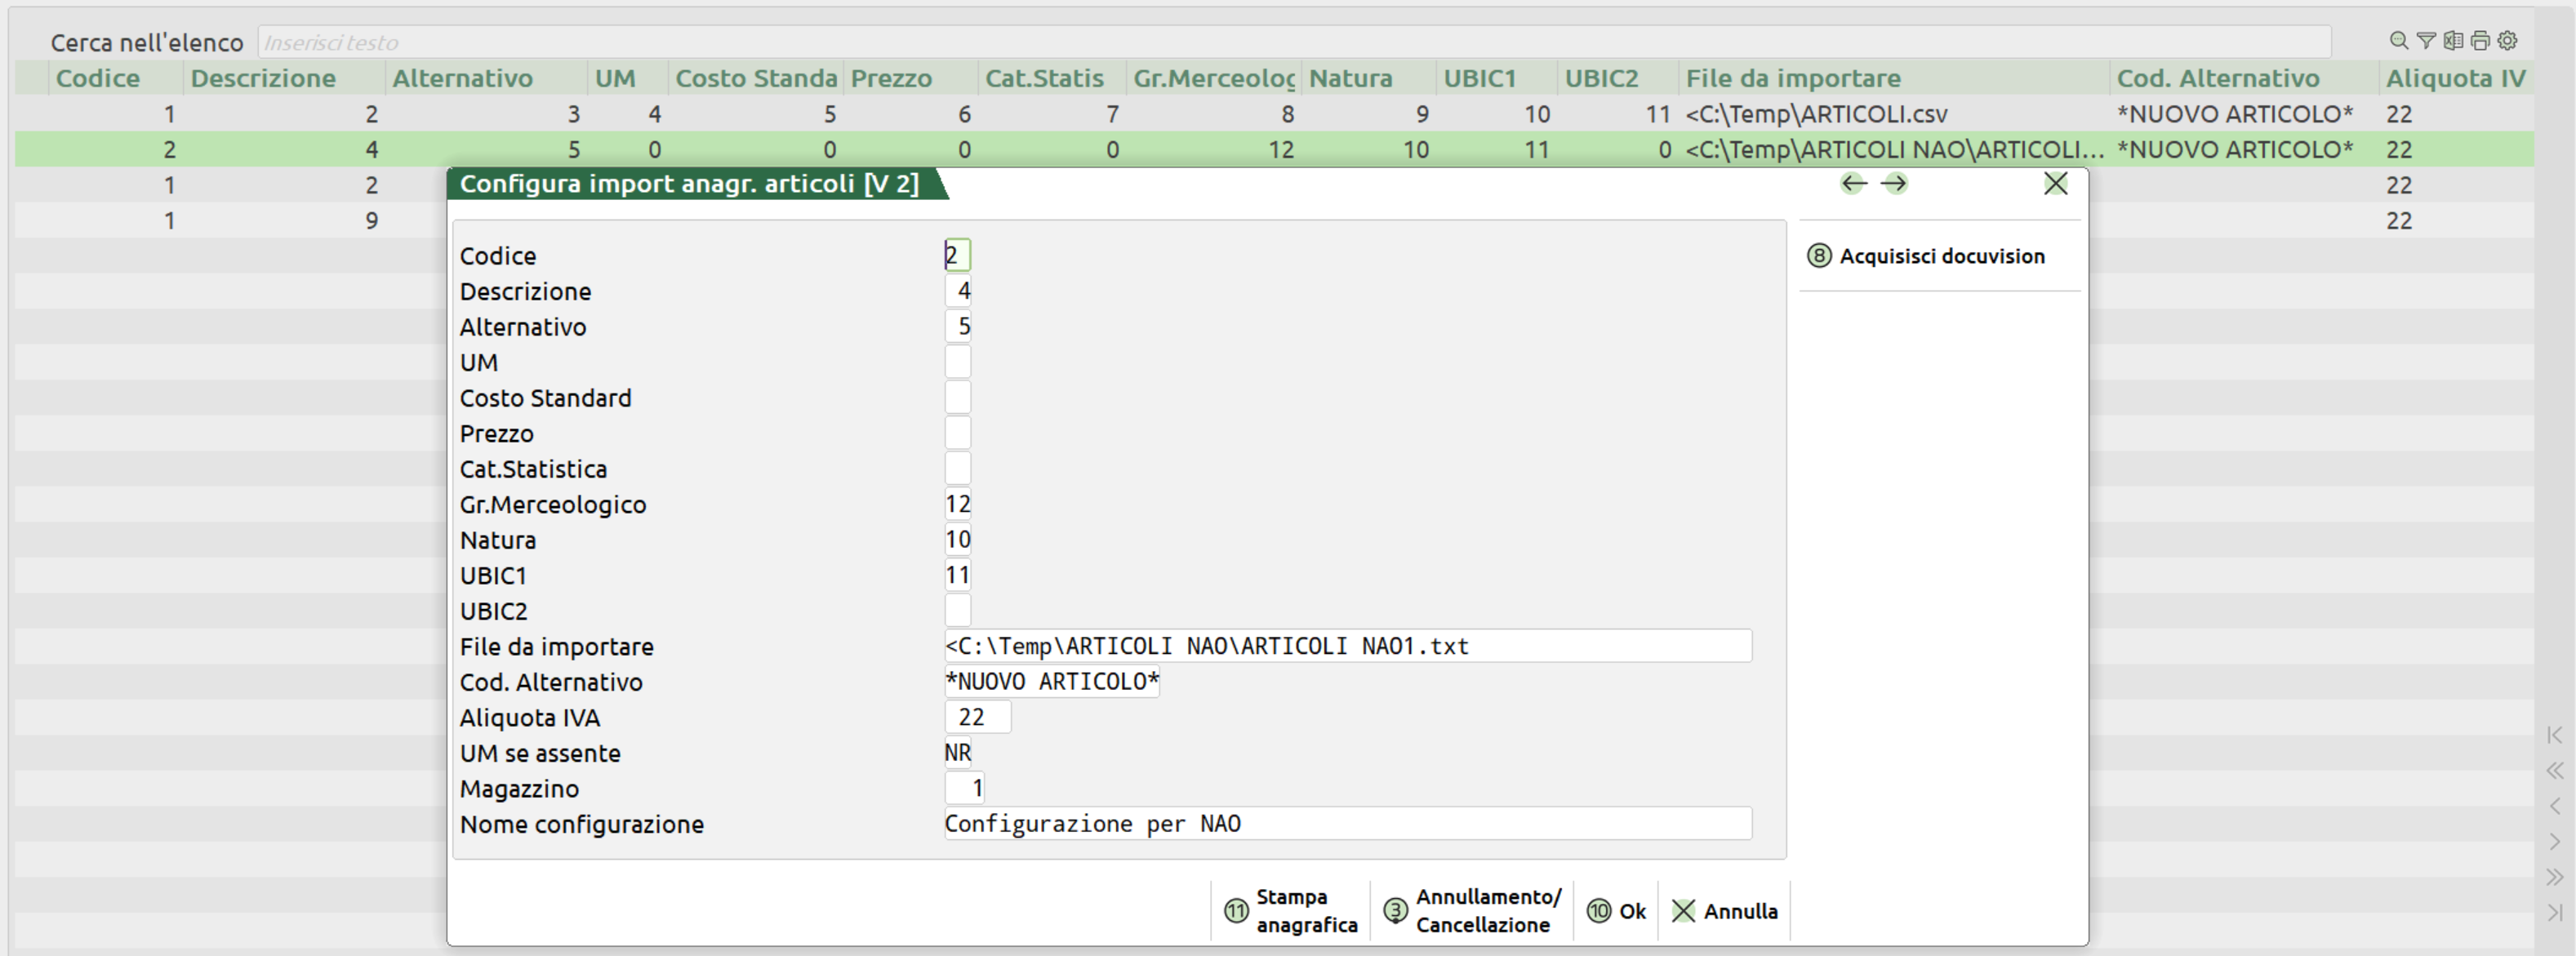The width and height of the screenshot is (2576, 956).
Task: Click Annullamento/Cancellazione button
Action: (x=1472, y=911)
